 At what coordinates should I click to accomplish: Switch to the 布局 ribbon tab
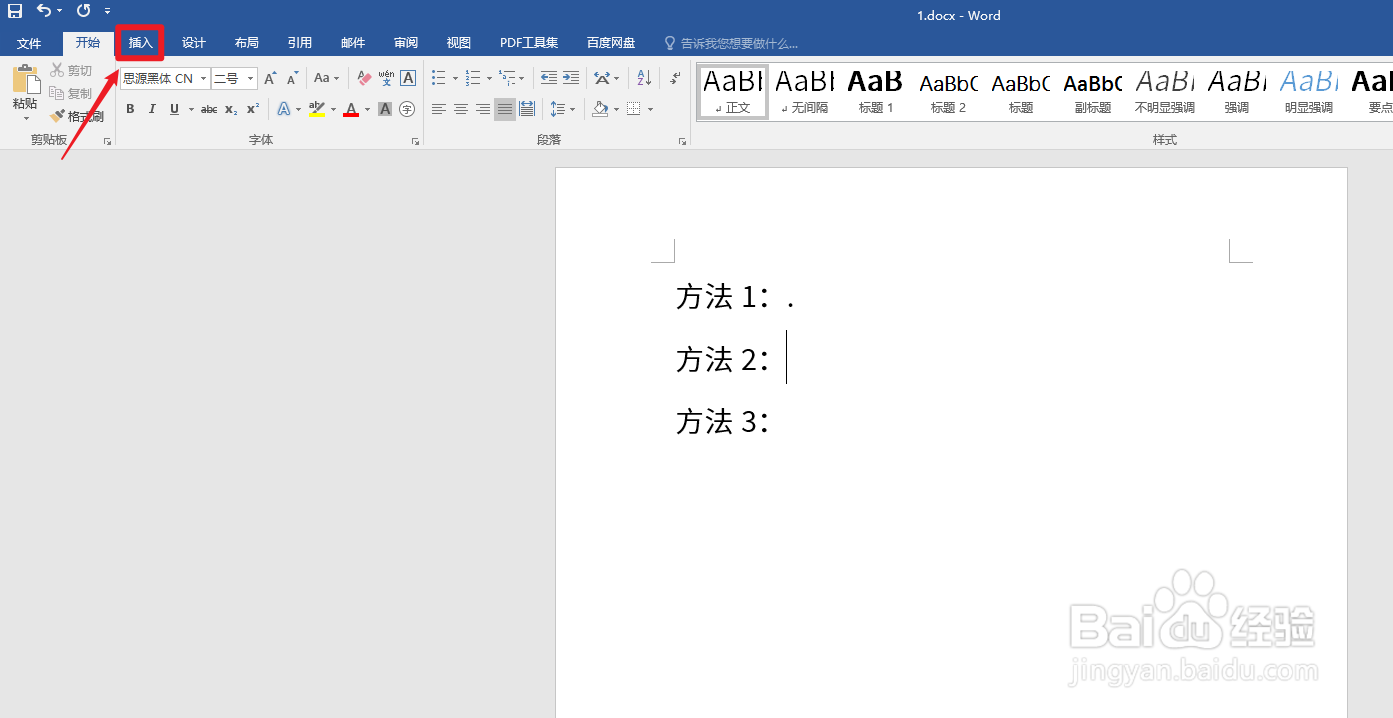(x=246, y=43)
